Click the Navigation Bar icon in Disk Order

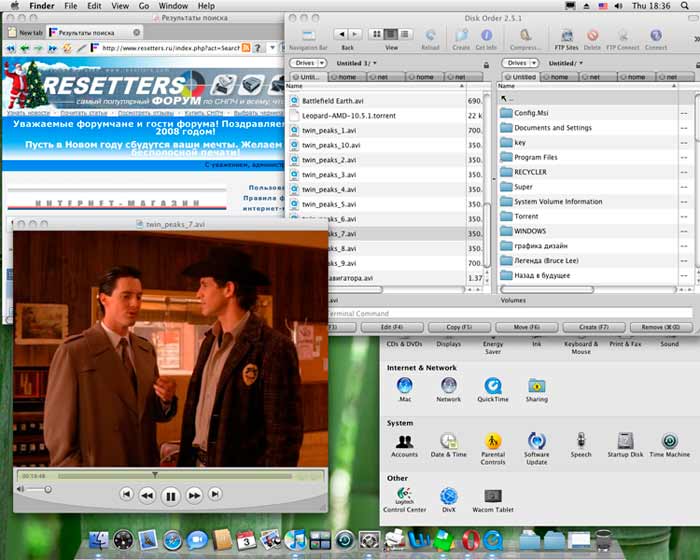tap(308, 35)
